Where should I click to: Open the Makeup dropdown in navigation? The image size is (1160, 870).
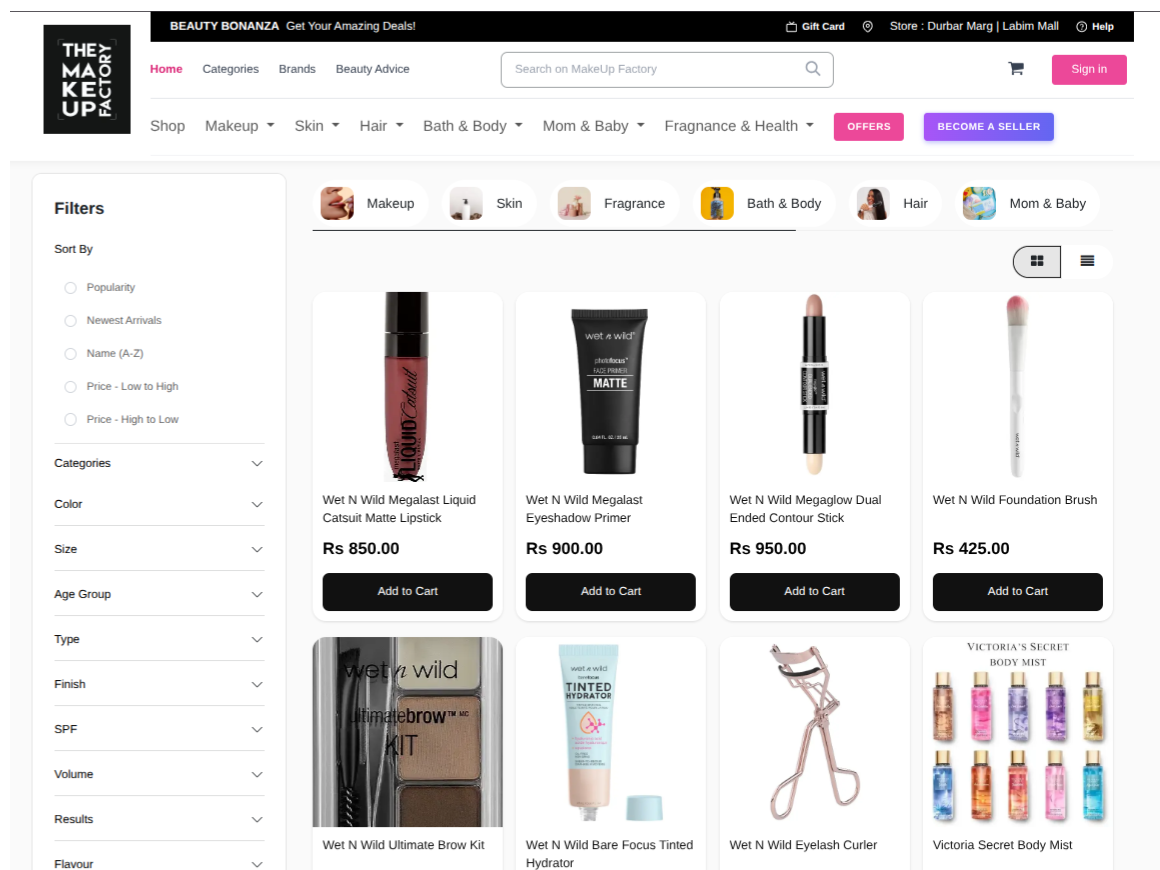(240, 127)
